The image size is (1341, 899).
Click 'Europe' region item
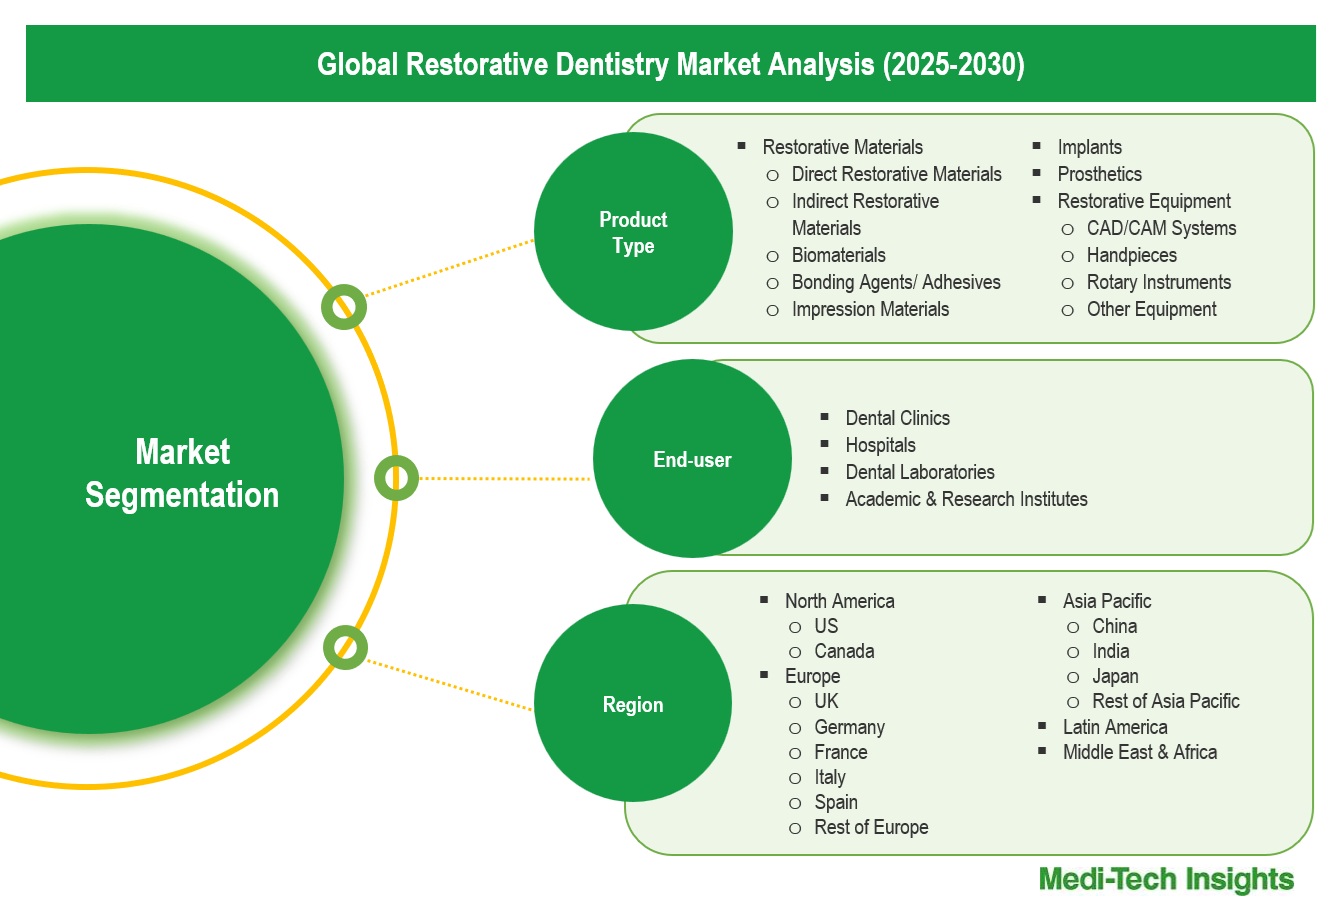812,676
